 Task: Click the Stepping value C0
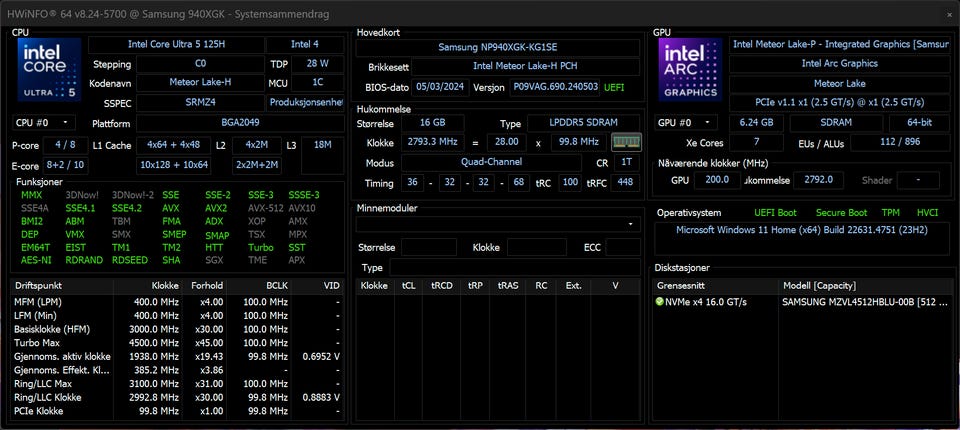pos(200,64)
